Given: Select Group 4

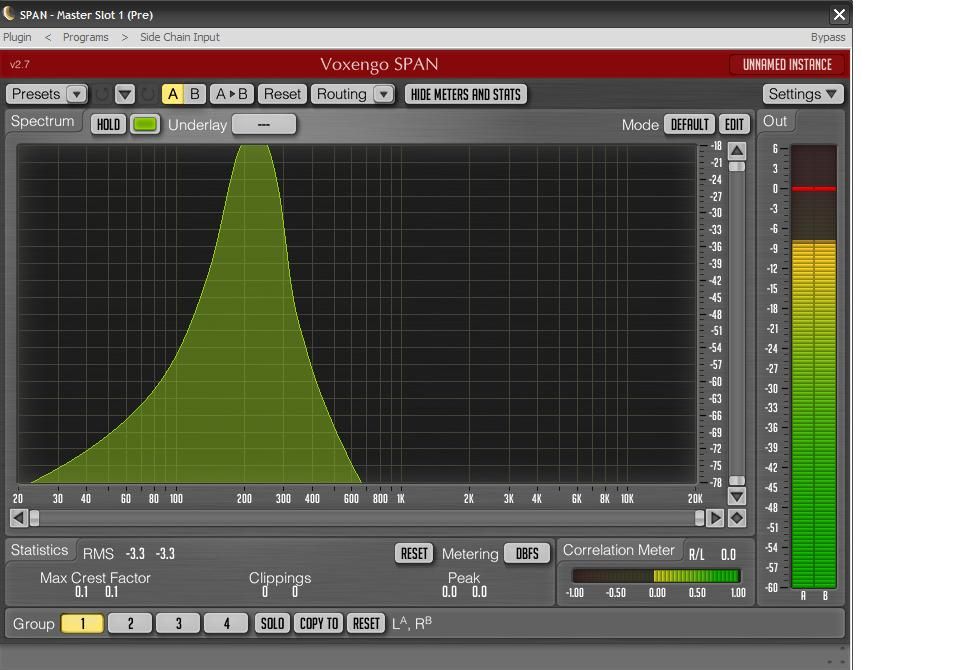Looking at the screenshot, I should tap(226, 623).
